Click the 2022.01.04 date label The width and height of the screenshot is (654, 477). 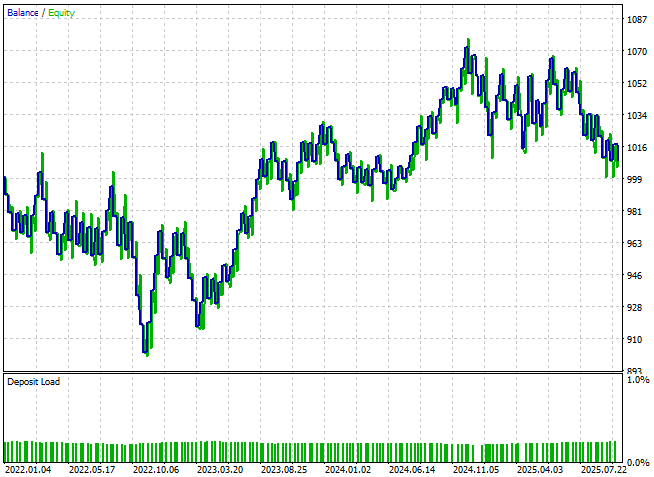[28, 470]
